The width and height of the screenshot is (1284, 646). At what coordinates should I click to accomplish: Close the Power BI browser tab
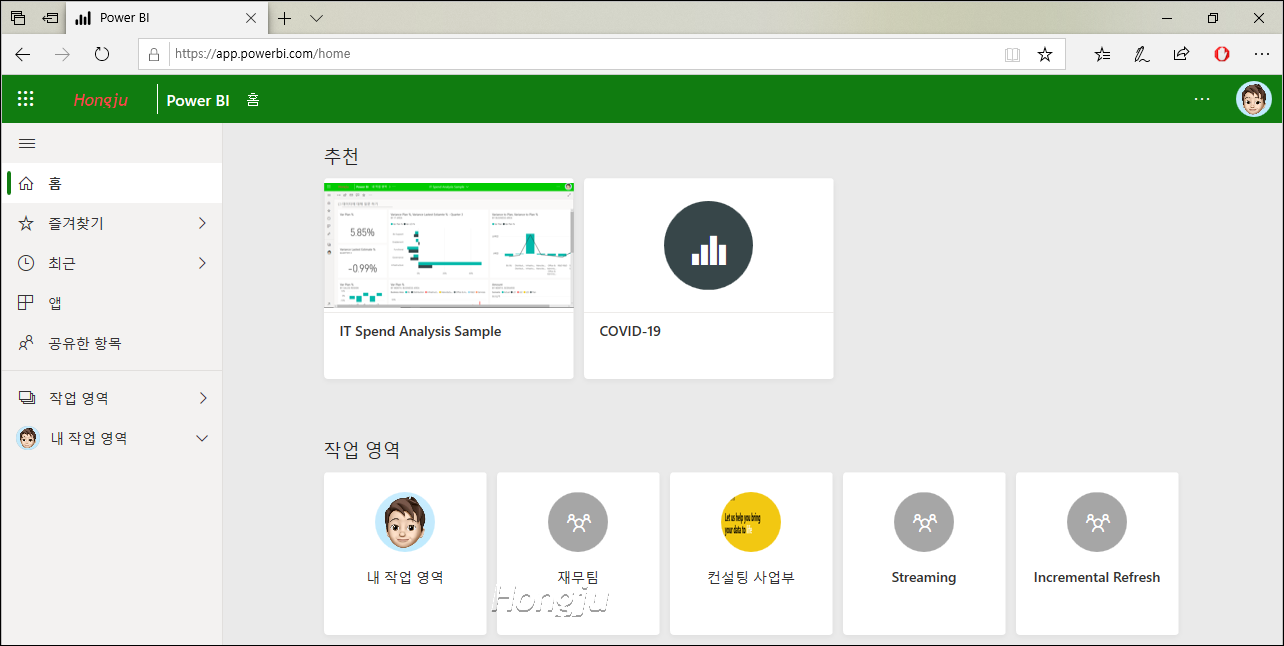pos(250,18)
